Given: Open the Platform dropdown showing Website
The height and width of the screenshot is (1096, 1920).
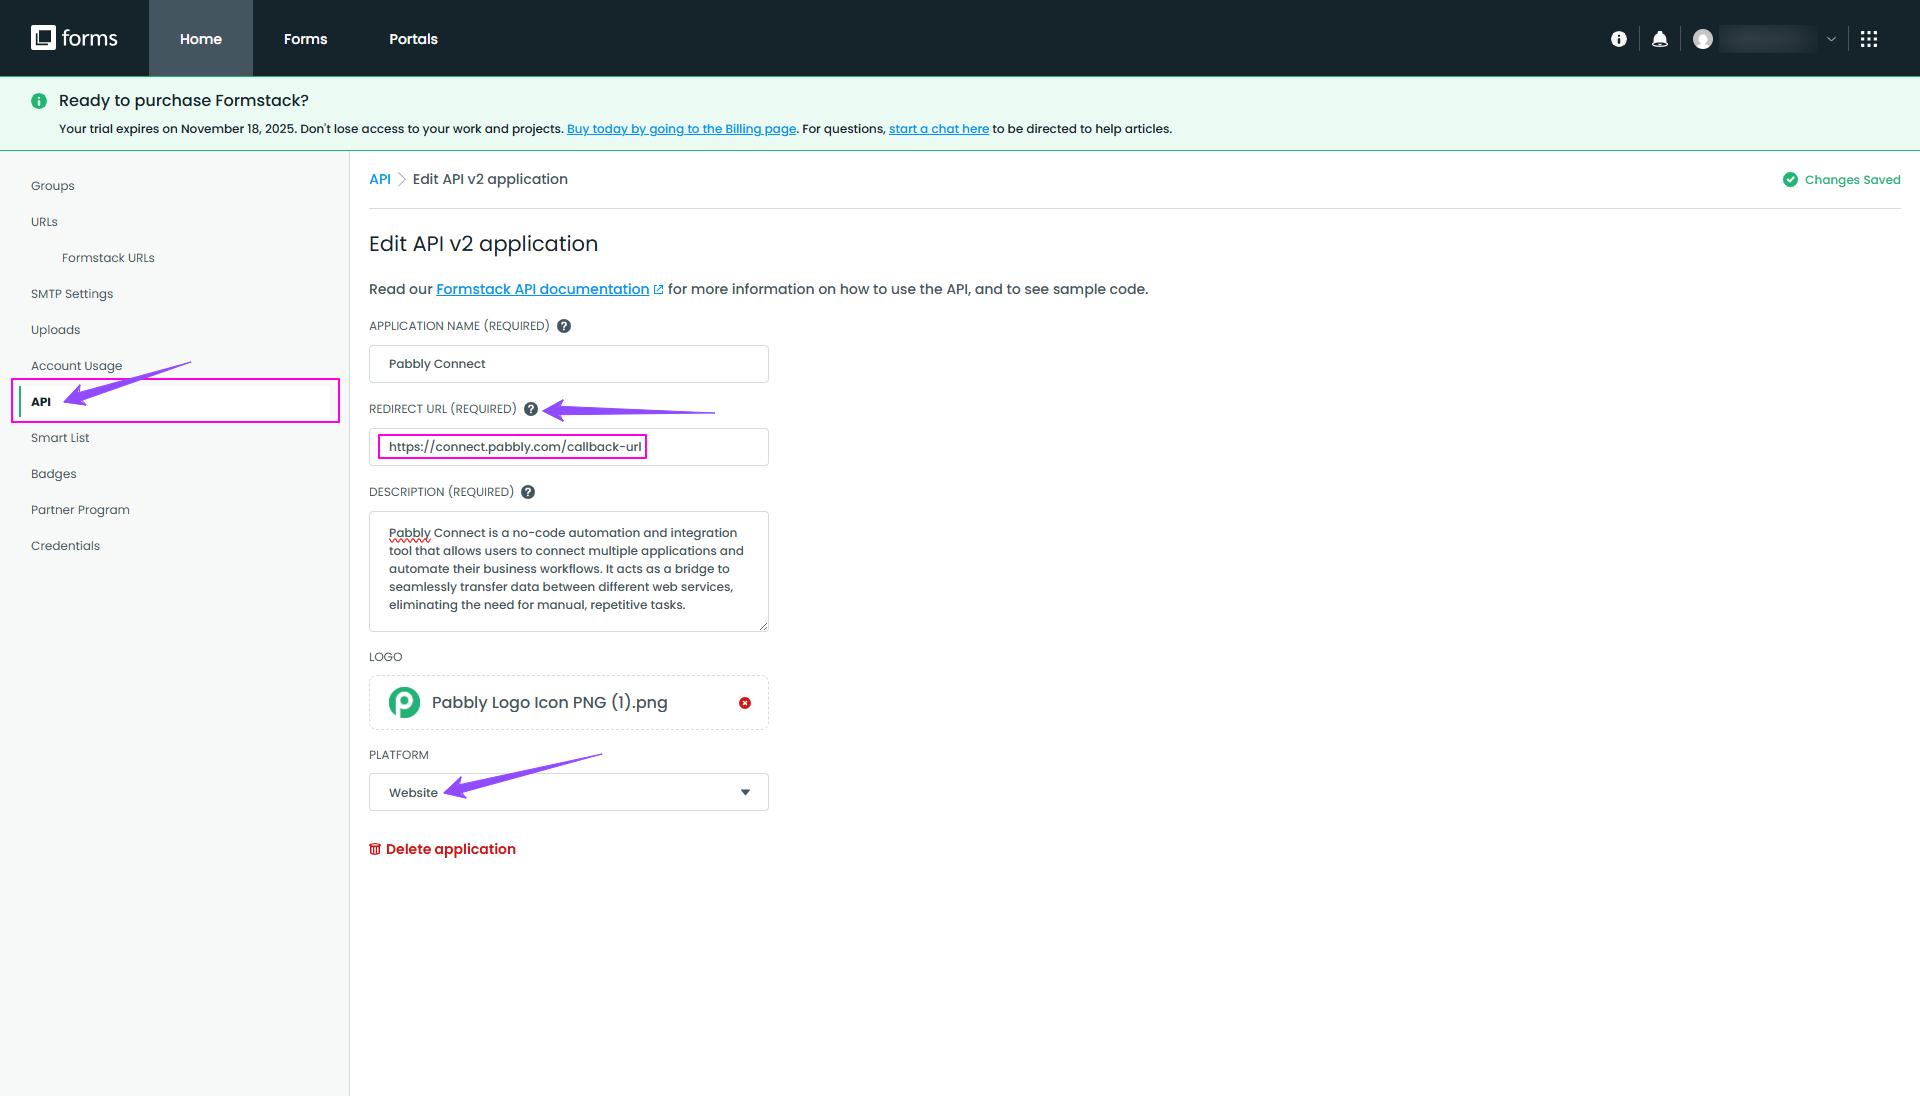Looking at the screenshot, I should click(568, 792).
